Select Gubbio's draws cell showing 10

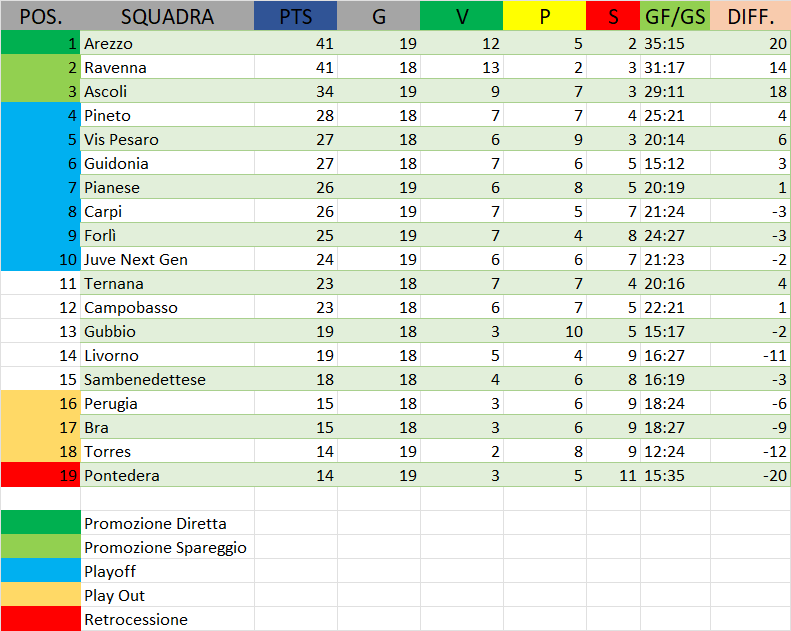coord(544,332)
